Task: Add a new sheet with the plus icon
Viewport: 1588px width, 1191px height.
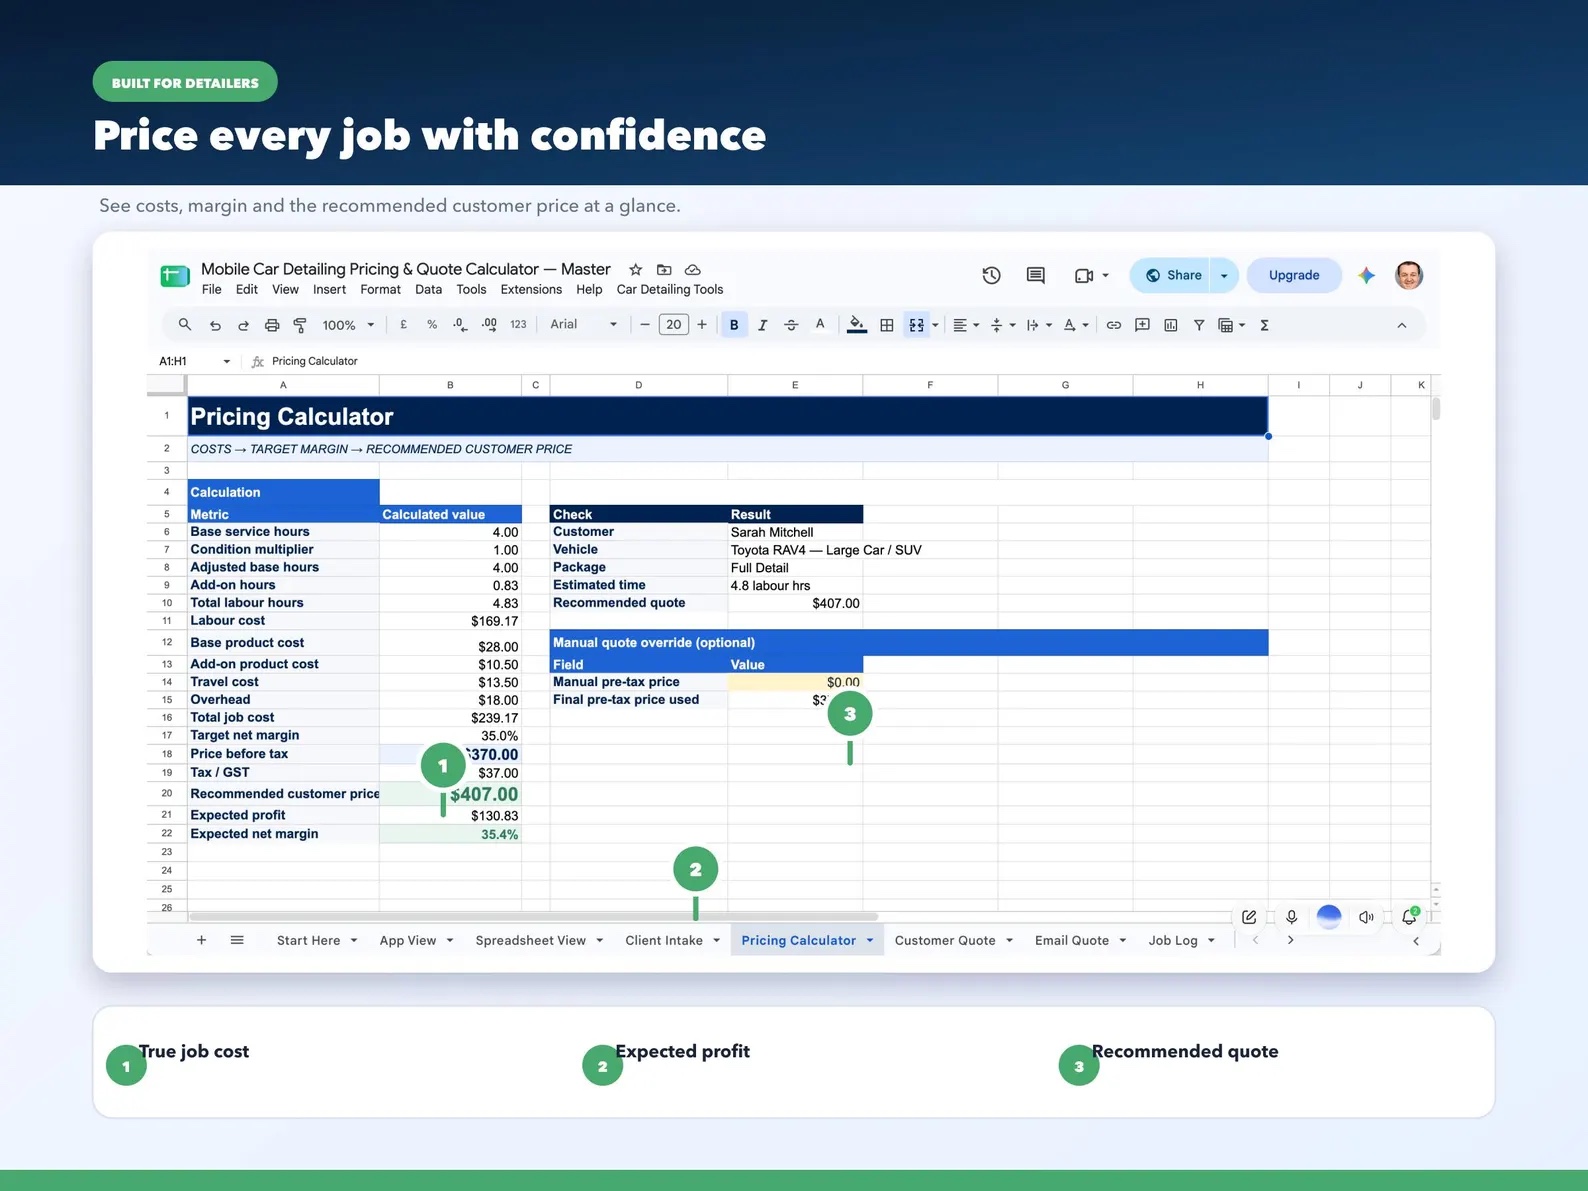Action: (202, 940)
